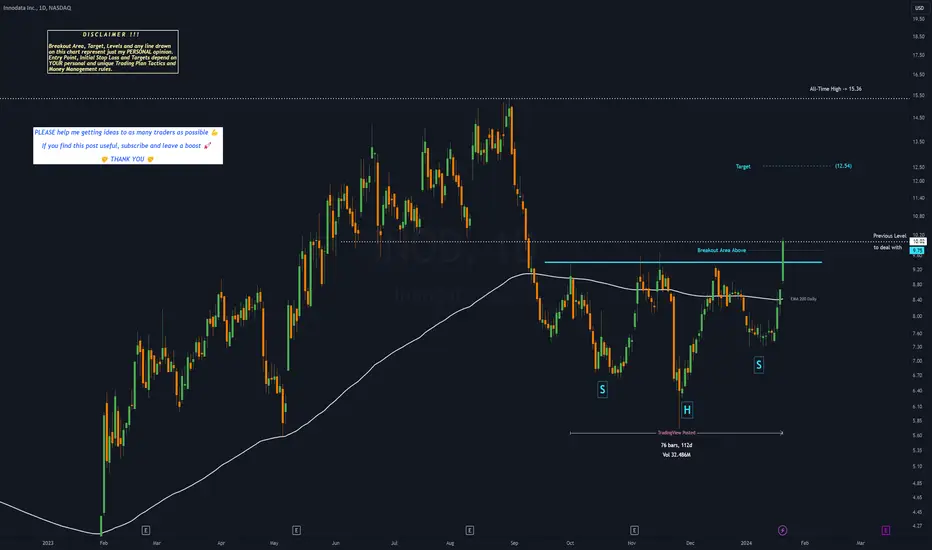Open the USD currency selector
Viewport: 932px width, 550px height.
919,8
